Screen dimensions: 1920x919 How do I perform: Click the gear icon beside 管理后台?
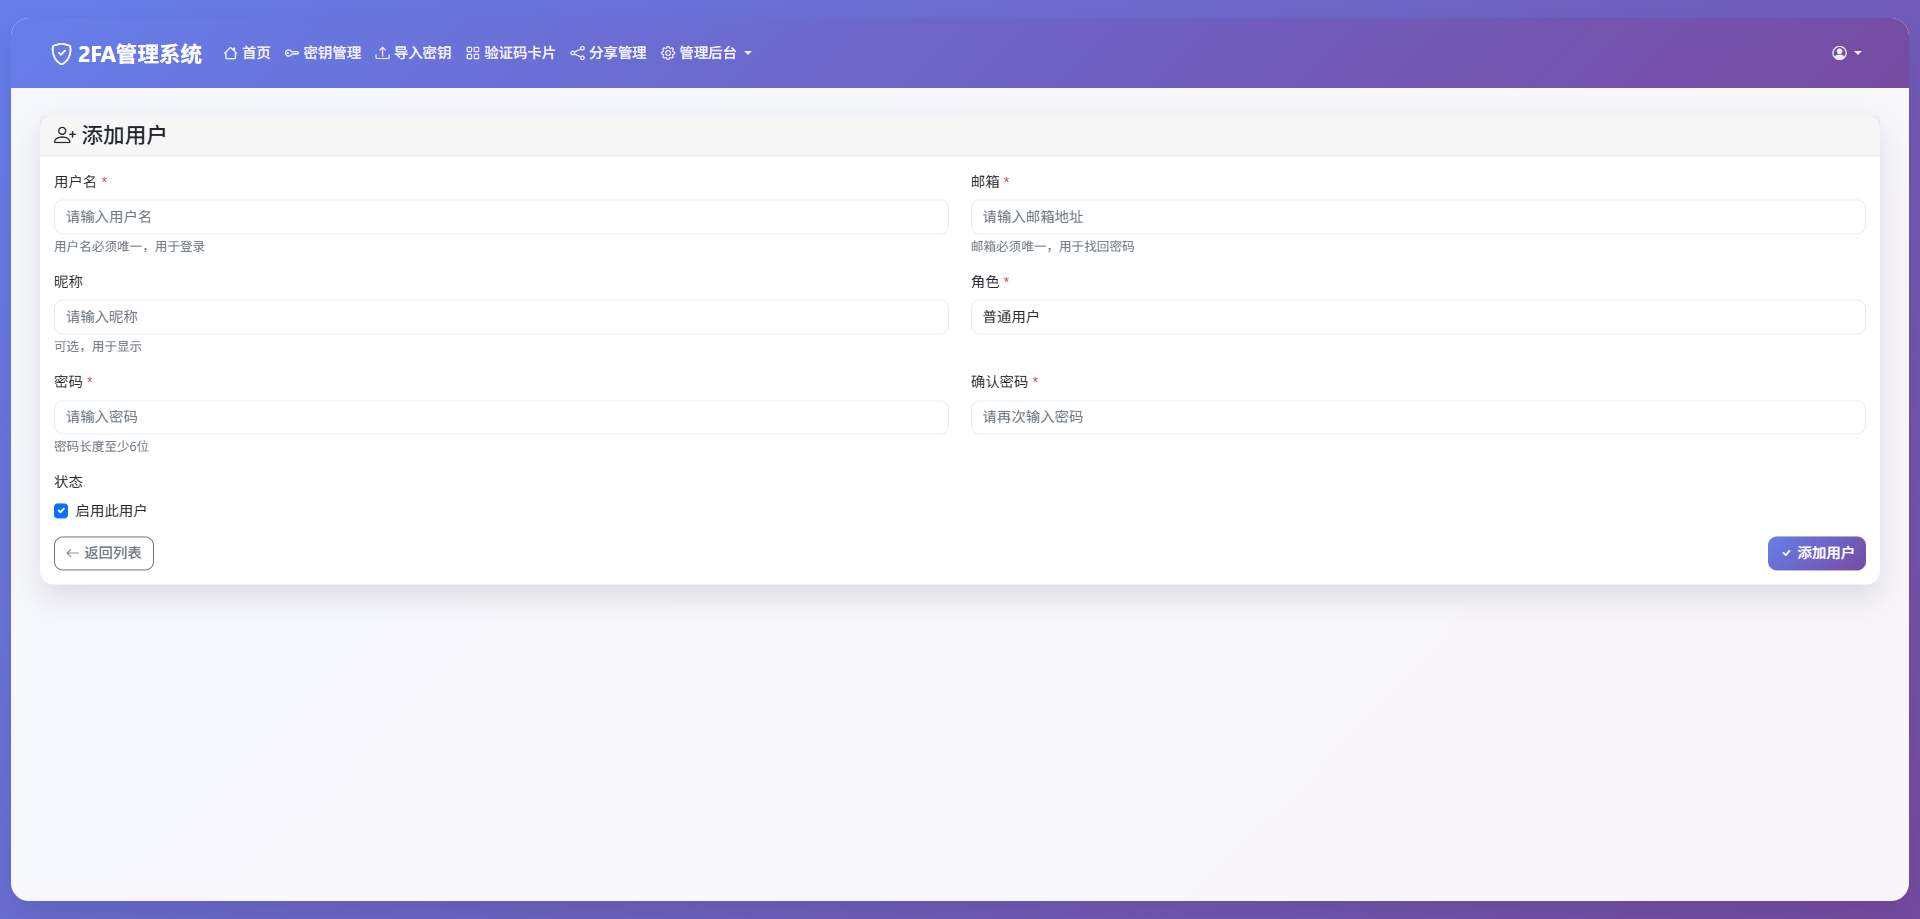[667, 52]
